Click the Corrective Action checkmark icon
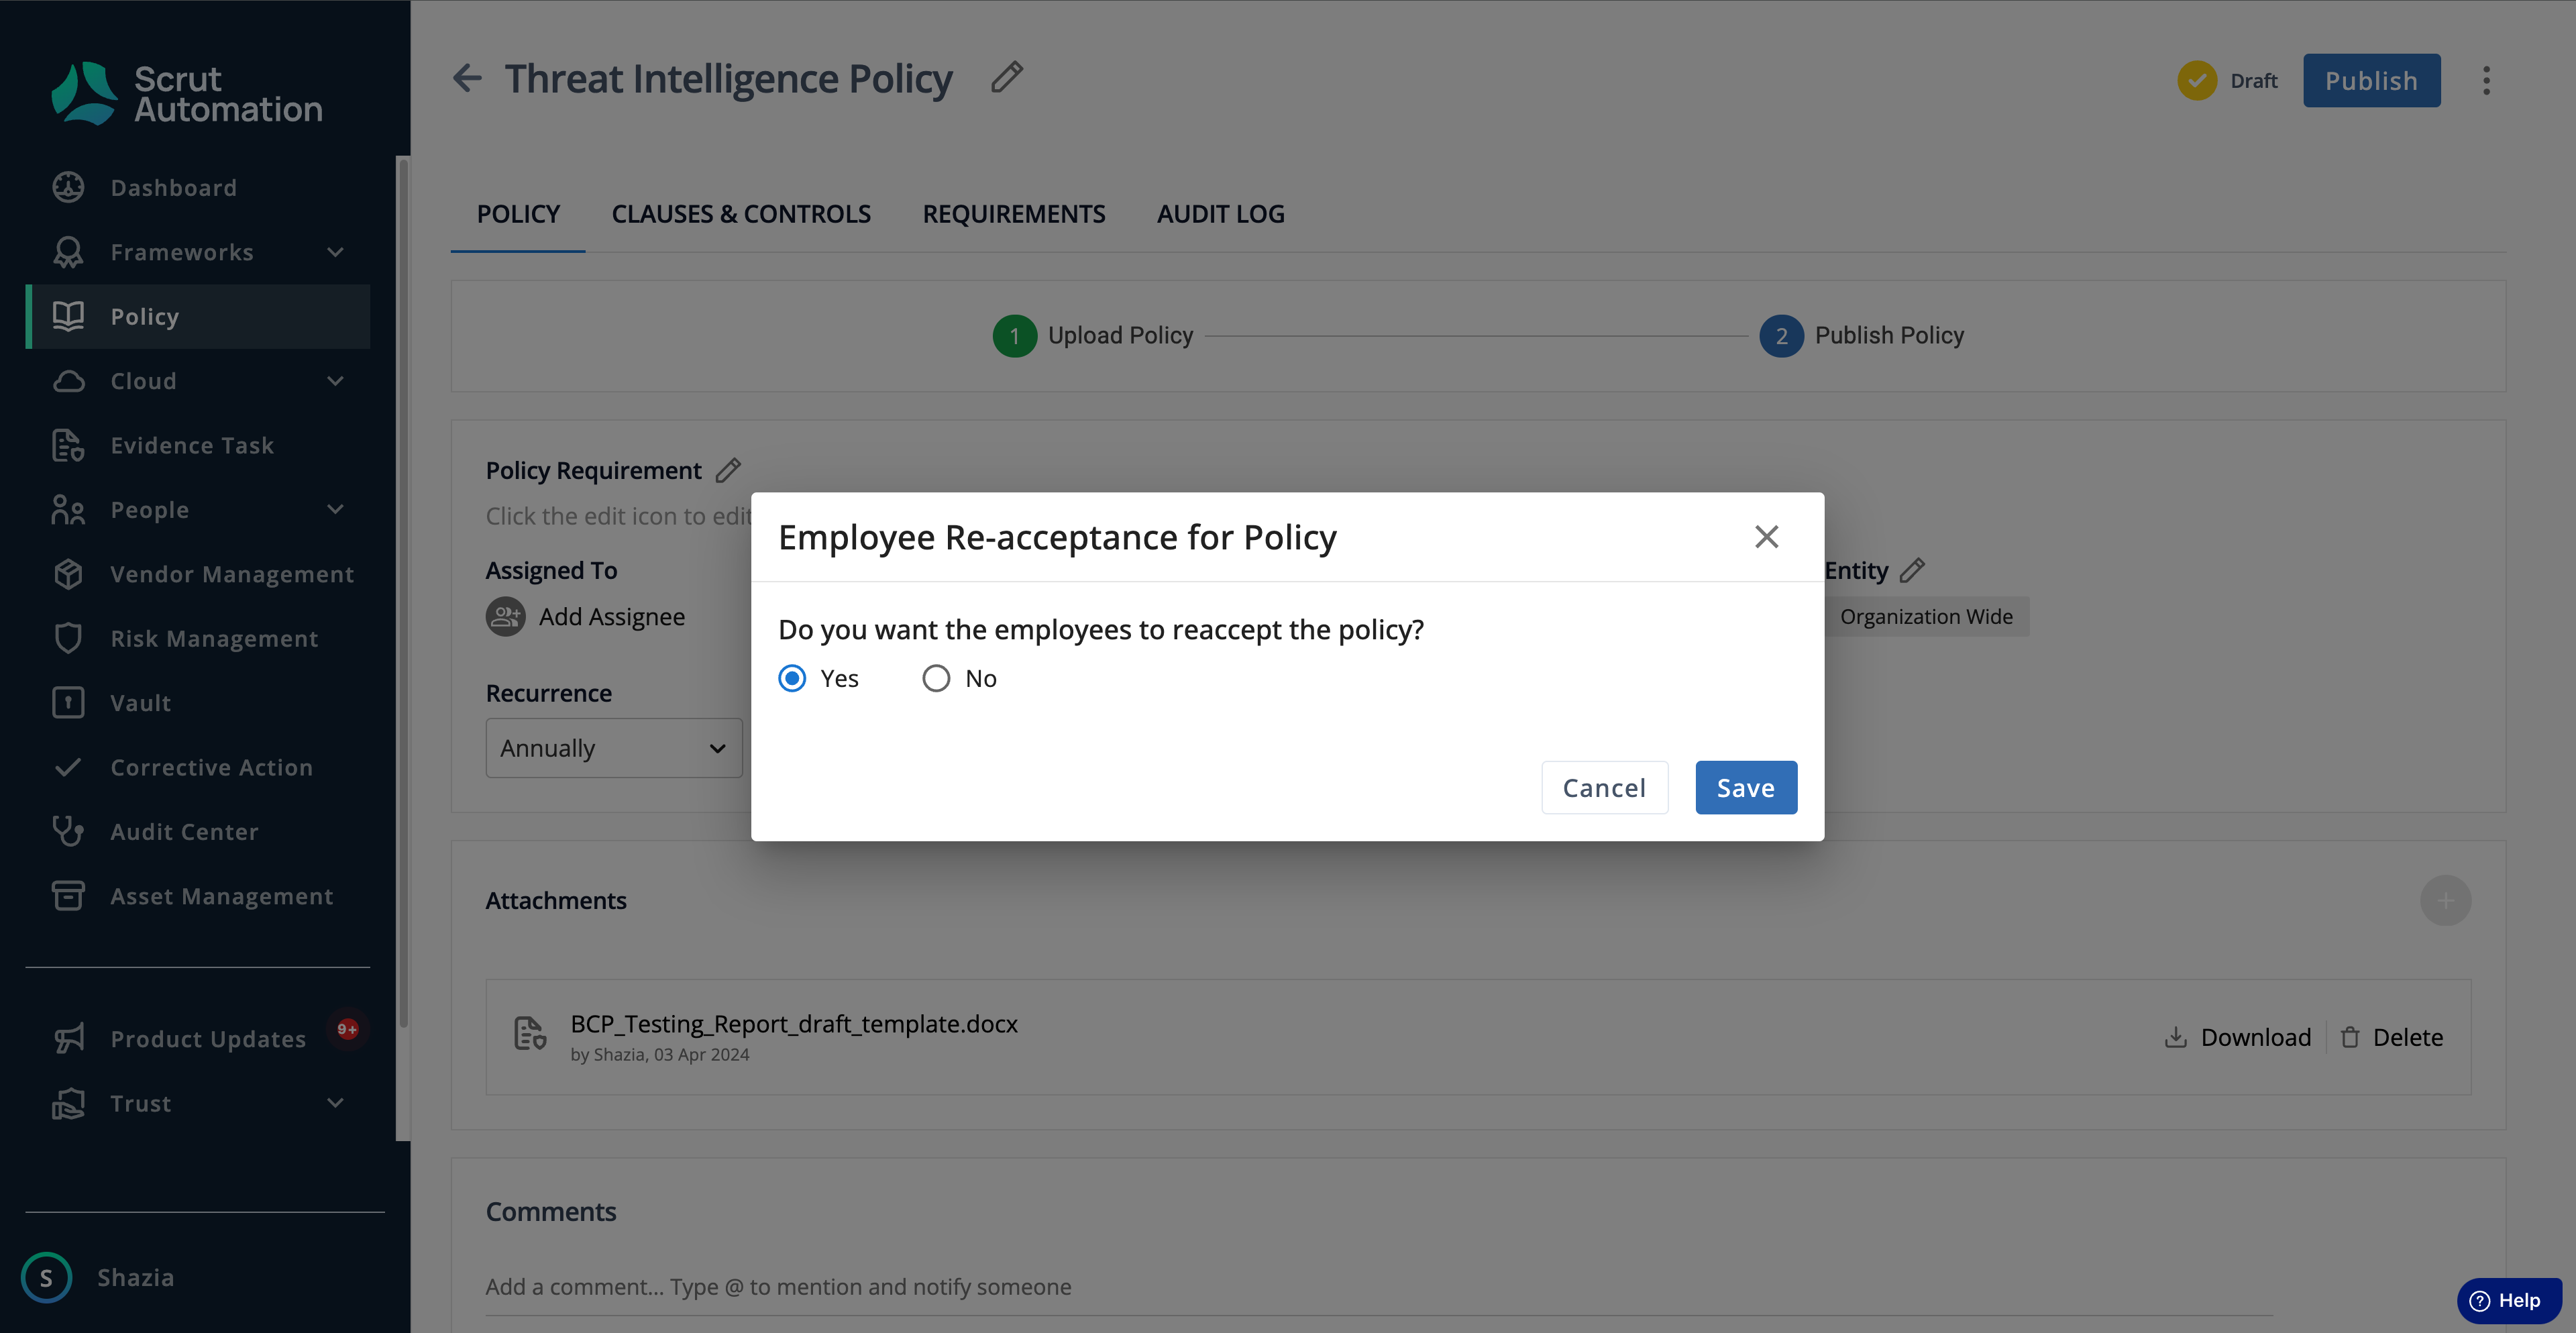Image resolution: width=2576 pixels, height=1333 pixels. (68, 767)
